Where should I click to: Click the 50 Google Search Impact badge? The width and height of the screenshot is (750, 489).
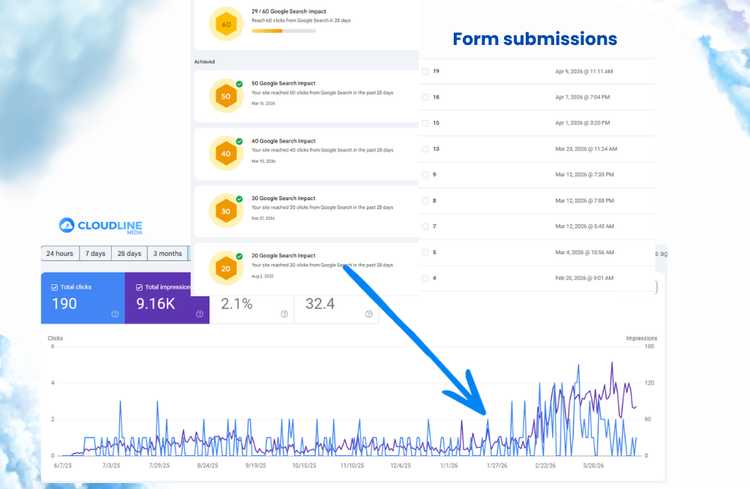point(226,96)
